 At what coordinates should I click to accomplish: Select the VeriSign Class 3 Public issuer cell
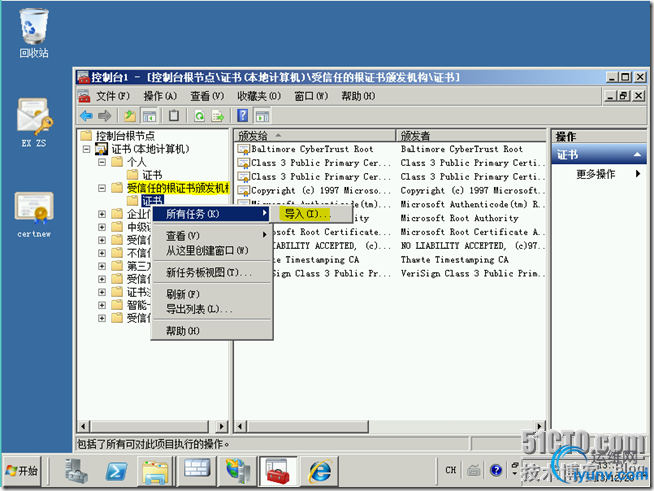[473, 274]
